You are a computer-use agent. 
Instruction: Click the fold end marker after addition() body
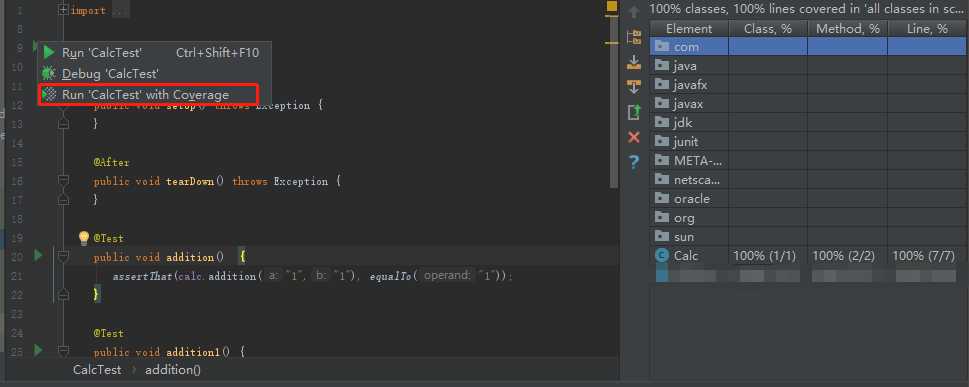coord(63,295)
